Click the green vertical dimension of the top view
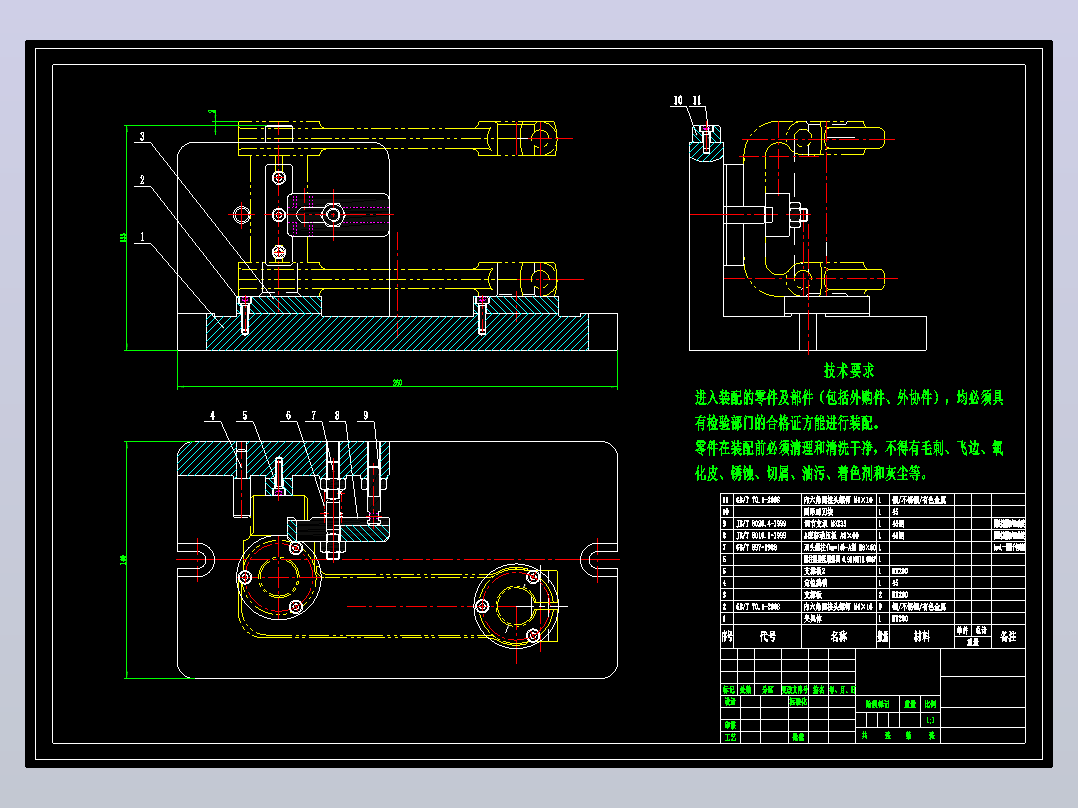1078x808 pixels. (x=125, y=560)
